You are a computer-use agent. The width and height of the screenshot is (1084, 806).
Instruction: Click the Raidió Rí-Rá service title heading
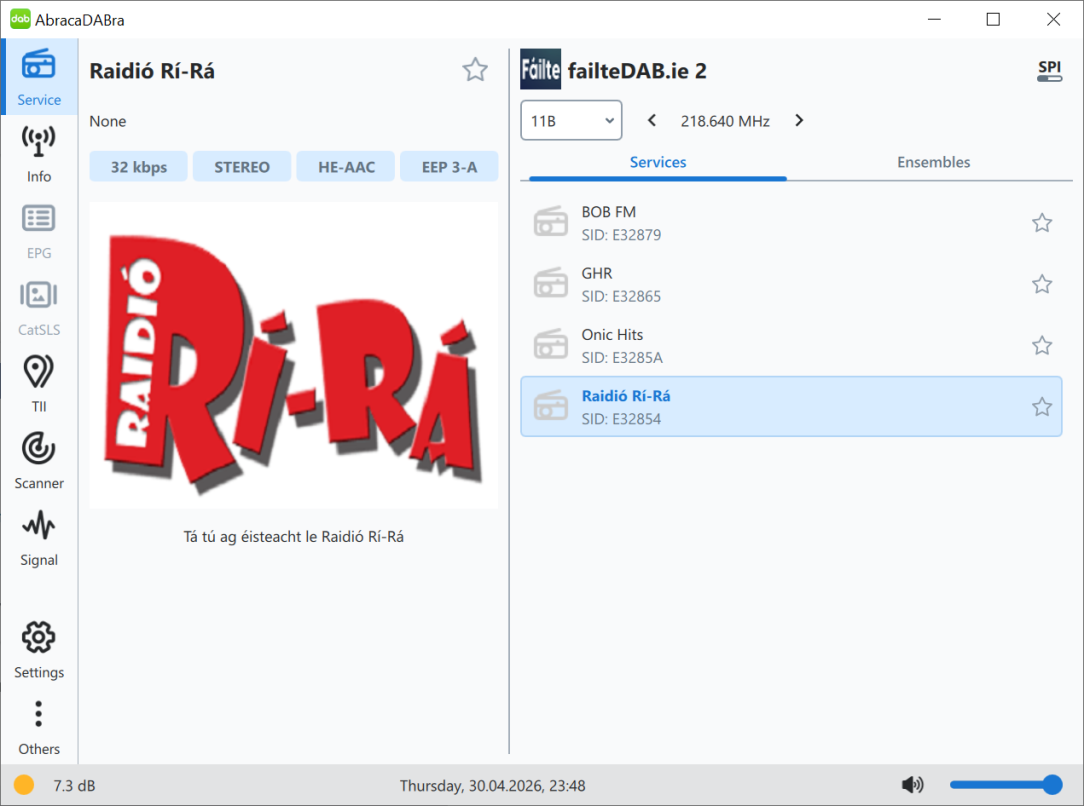(x=152, y=71)
